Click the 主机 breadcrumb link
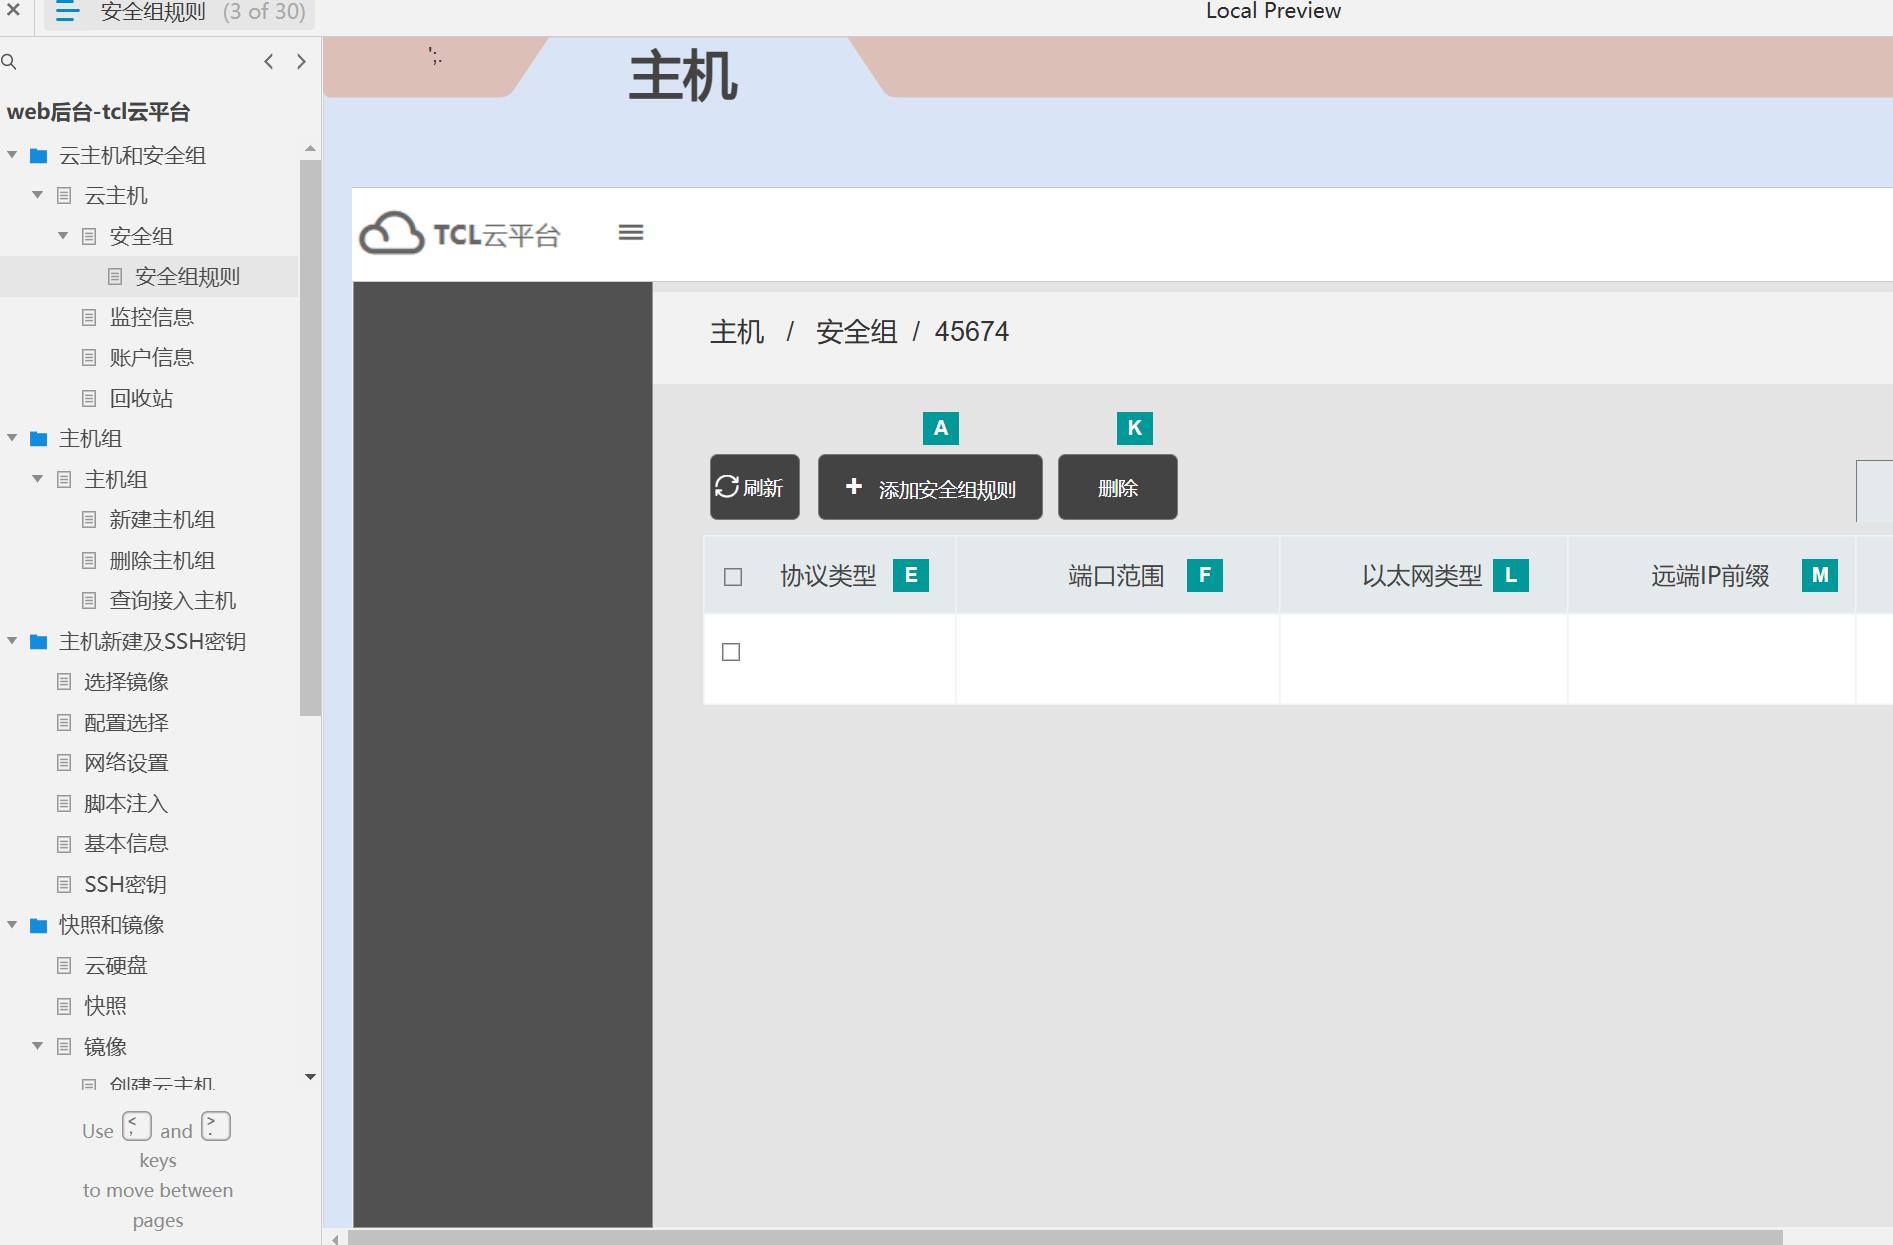The image size is (1893, 1245). pyautogui.click(x=737, y=332)
